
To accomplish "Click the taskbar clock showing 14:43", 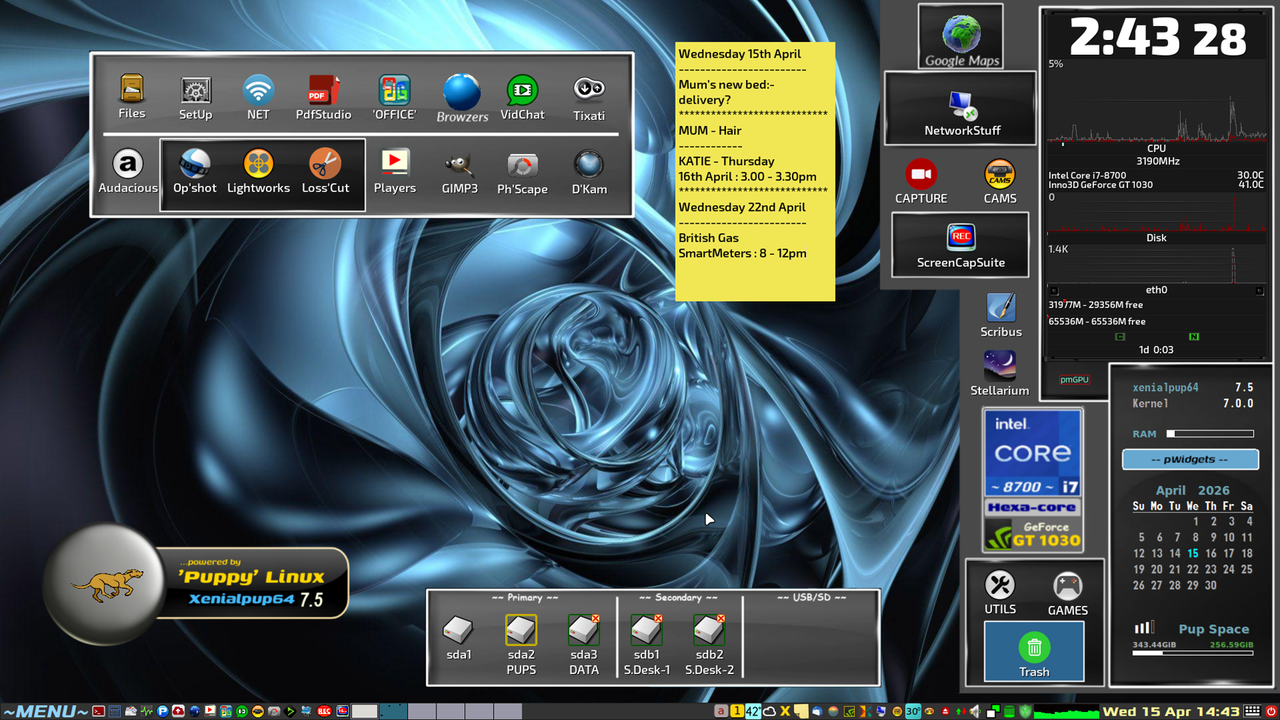I will [1172, 711].
